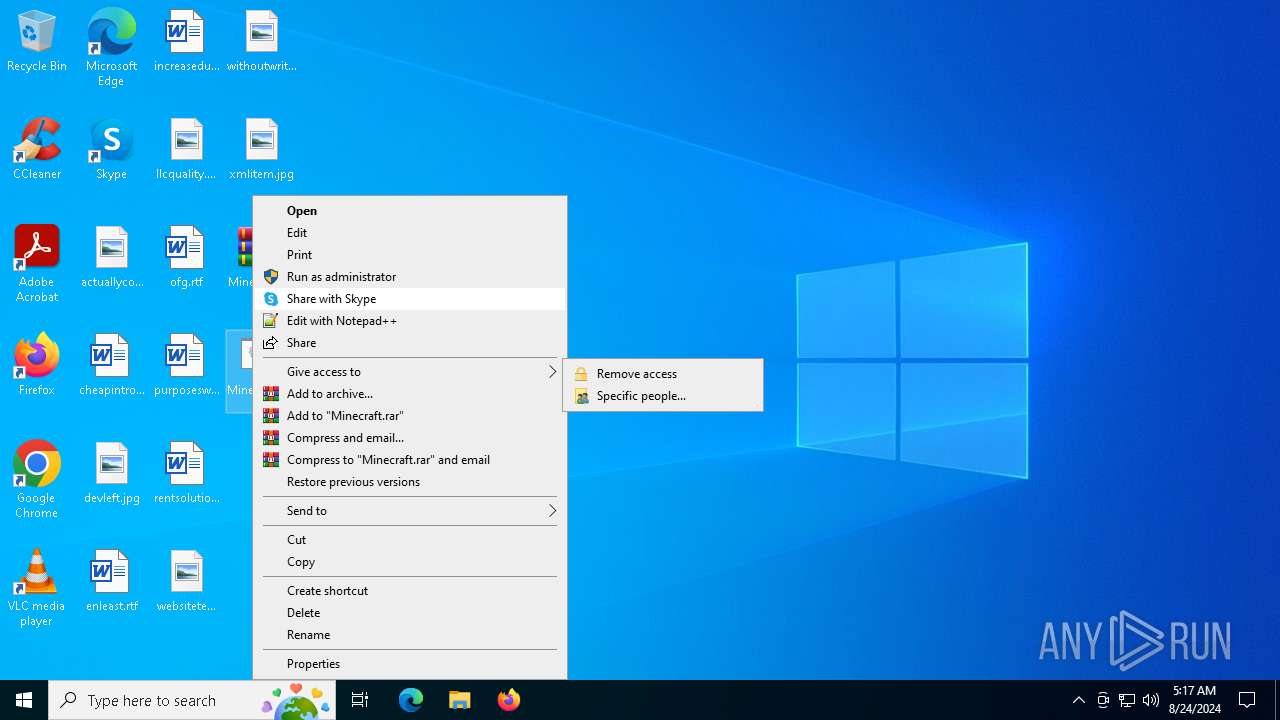The width and height of the screenshot is (1280, 720).
Task: Select the actuallyco... image file icon
Action: pyautogui.click(x=111, y=258)
